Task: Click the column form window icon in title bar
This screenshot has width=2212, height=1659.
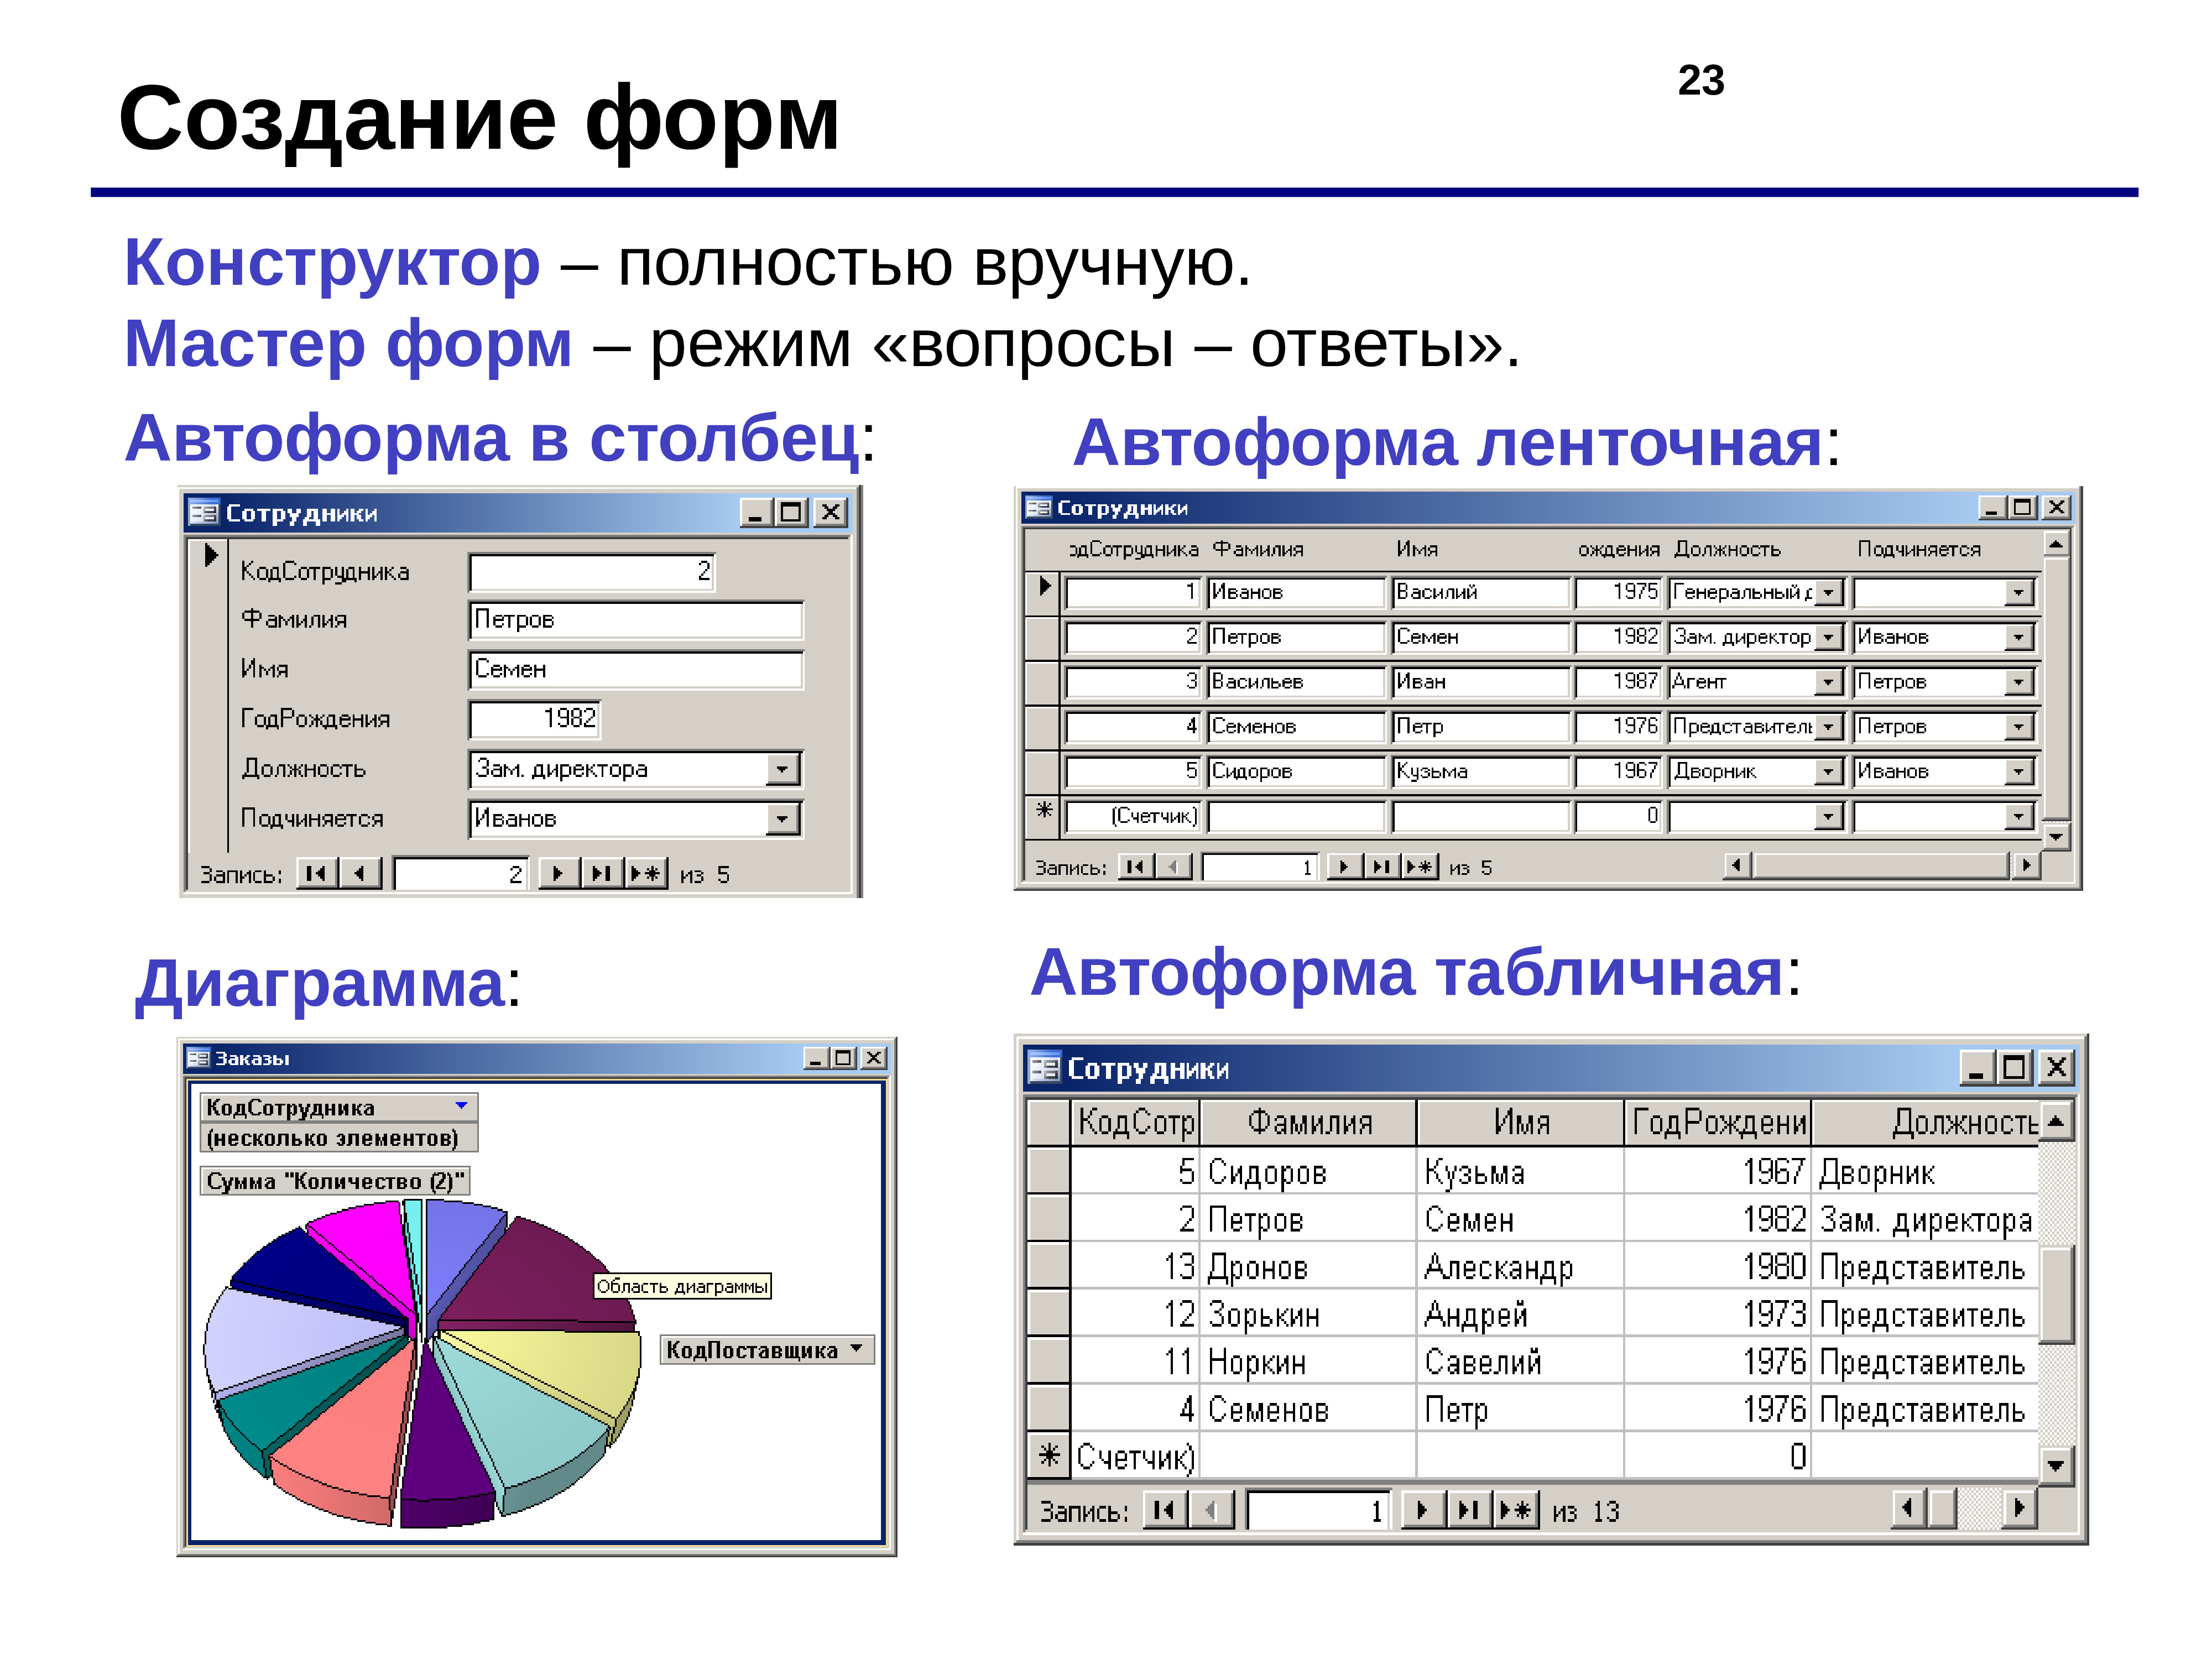Action: [x=203, y=513]
